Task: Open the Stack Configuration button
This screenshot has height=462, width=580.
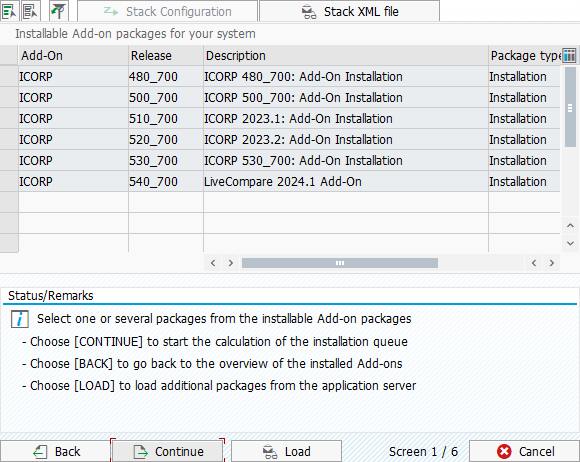Action: [167, 11]
